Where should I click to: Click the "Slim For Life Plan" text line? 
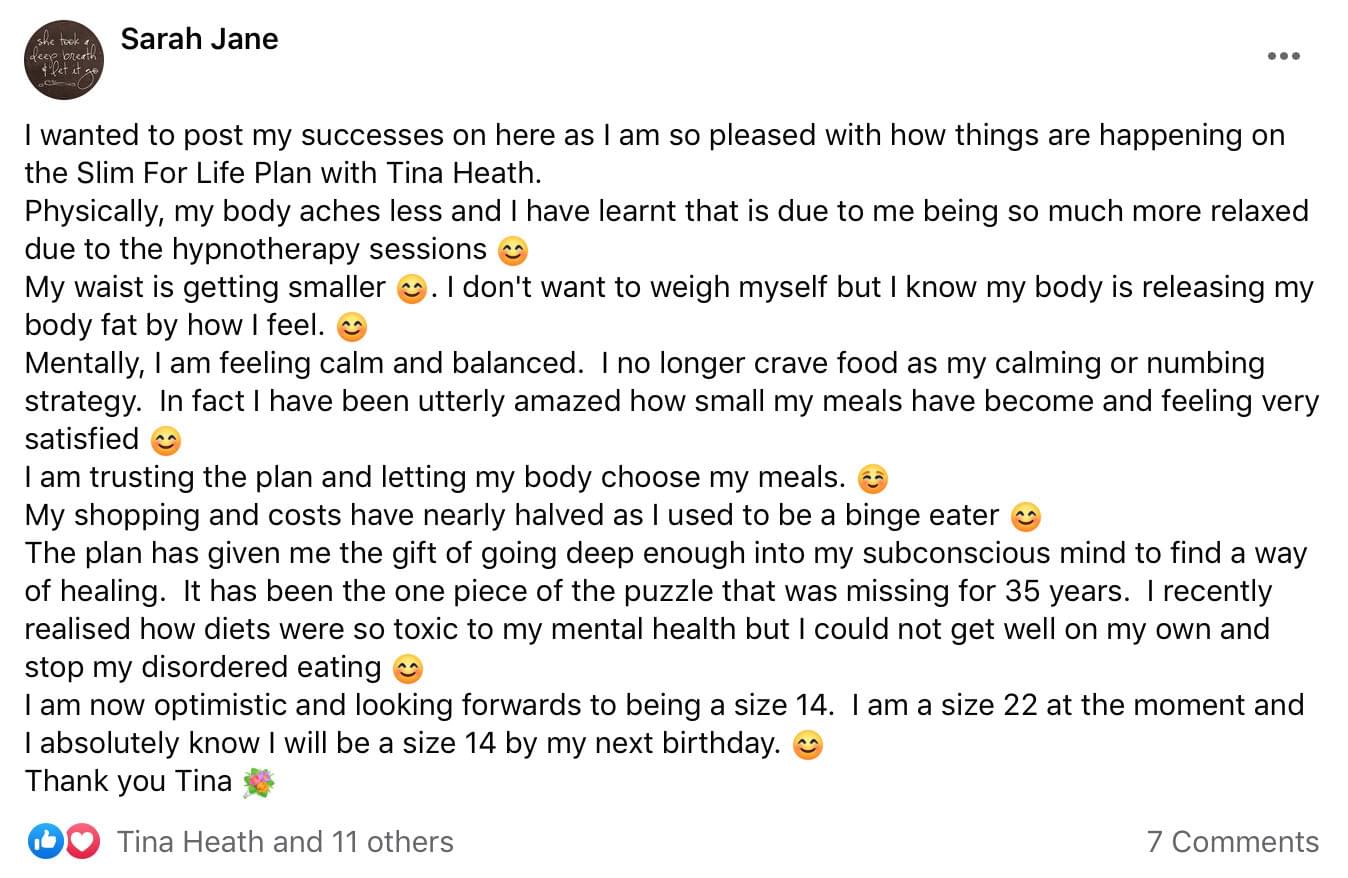(x=283, y=174)
